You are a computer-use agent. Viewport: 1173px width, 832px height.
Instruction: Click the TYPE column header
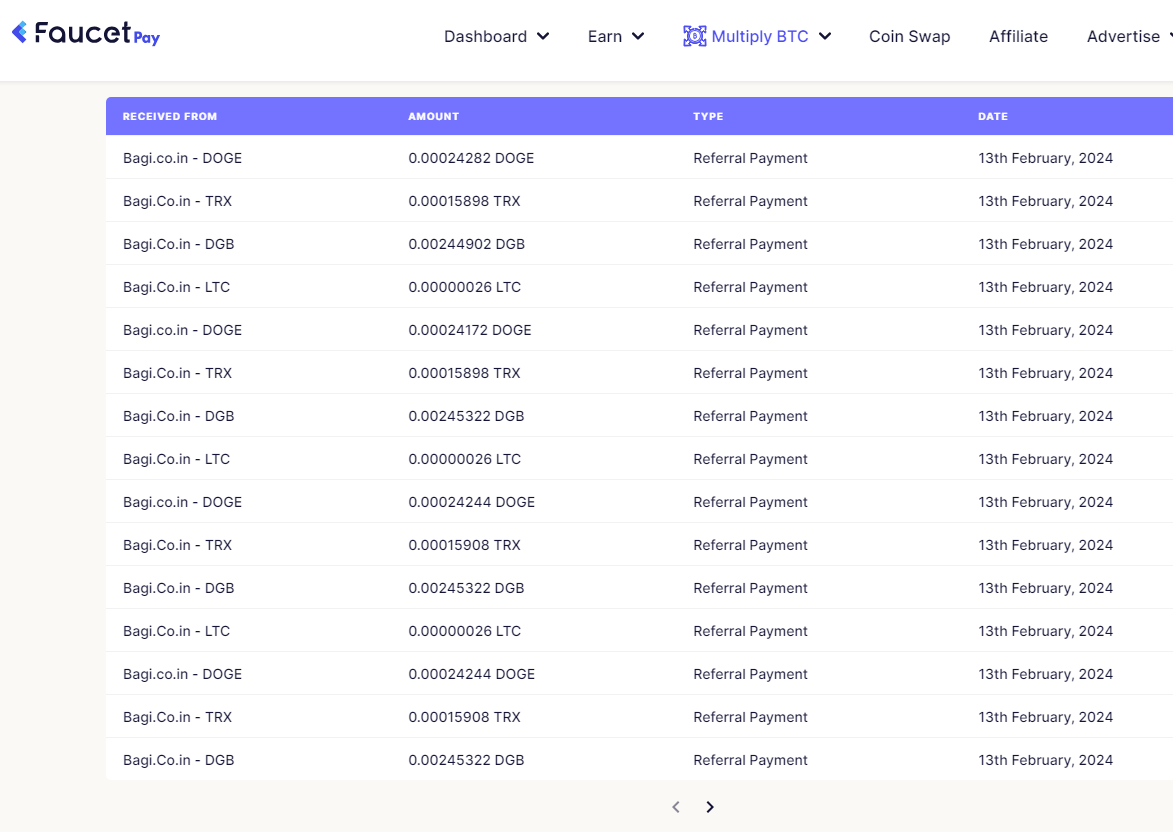click(708, 116)
